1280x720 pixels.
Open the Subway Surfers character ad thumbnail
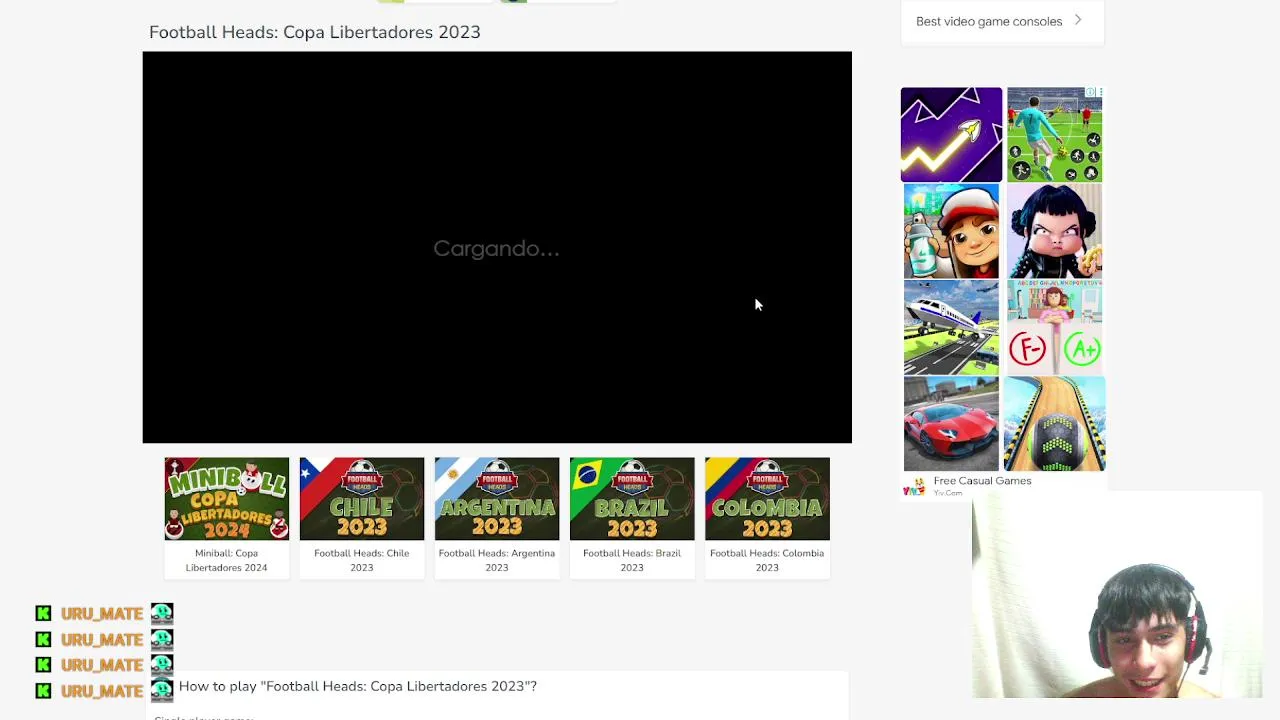click(x=951, y=231)
